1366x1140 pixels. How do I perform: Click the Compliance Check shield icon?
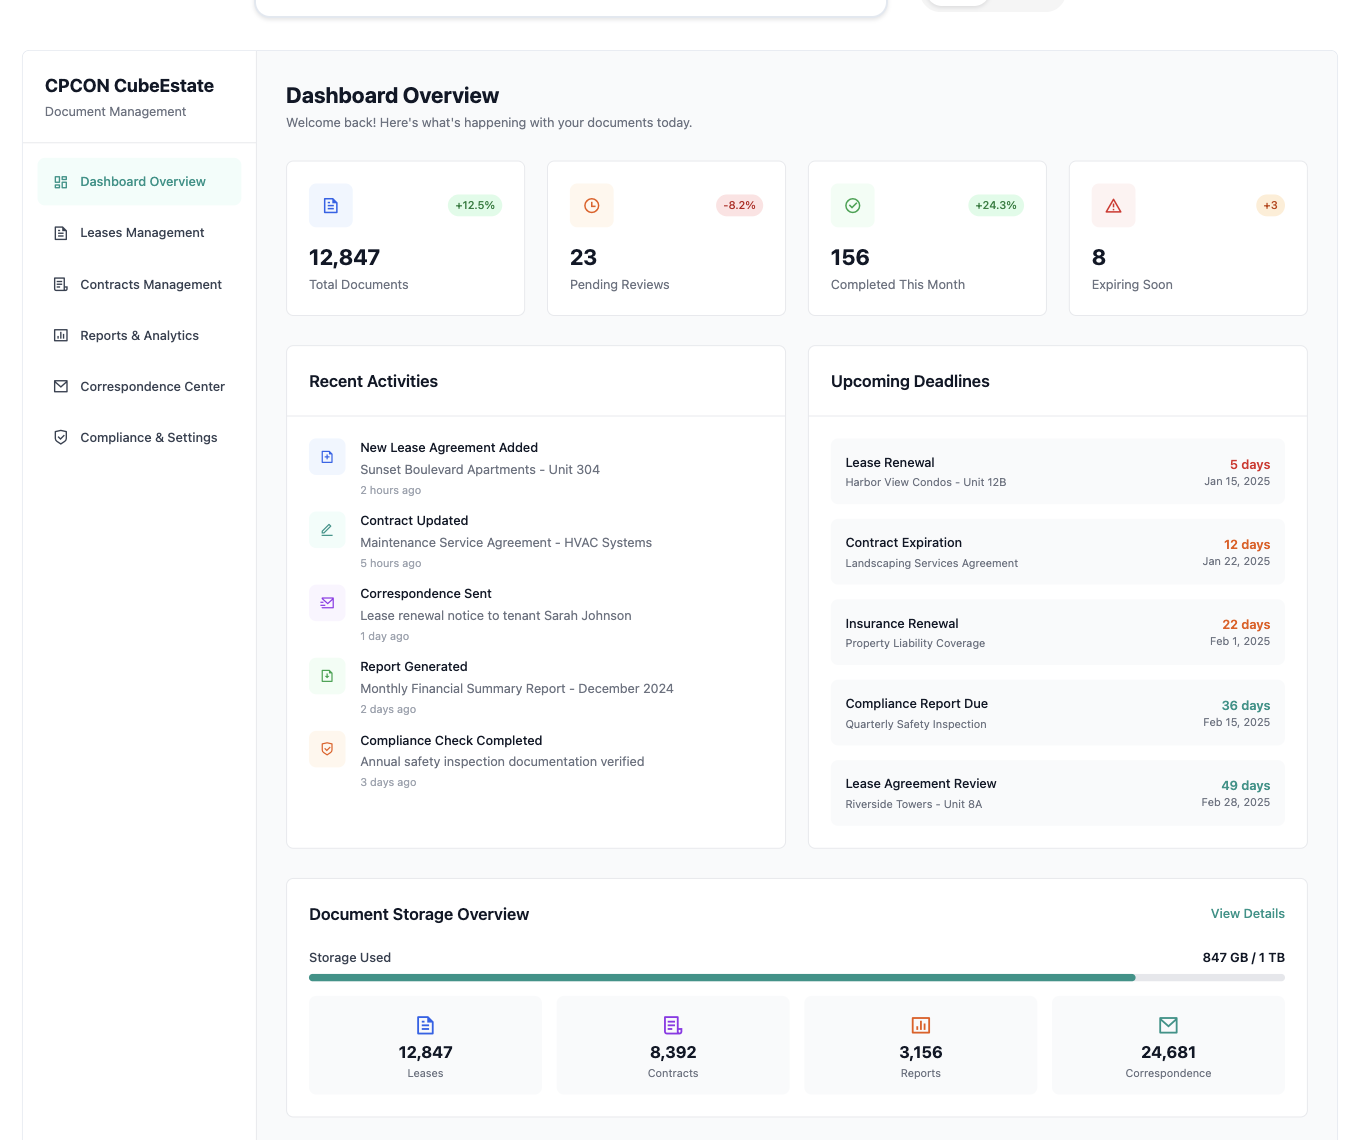(327, 749)
